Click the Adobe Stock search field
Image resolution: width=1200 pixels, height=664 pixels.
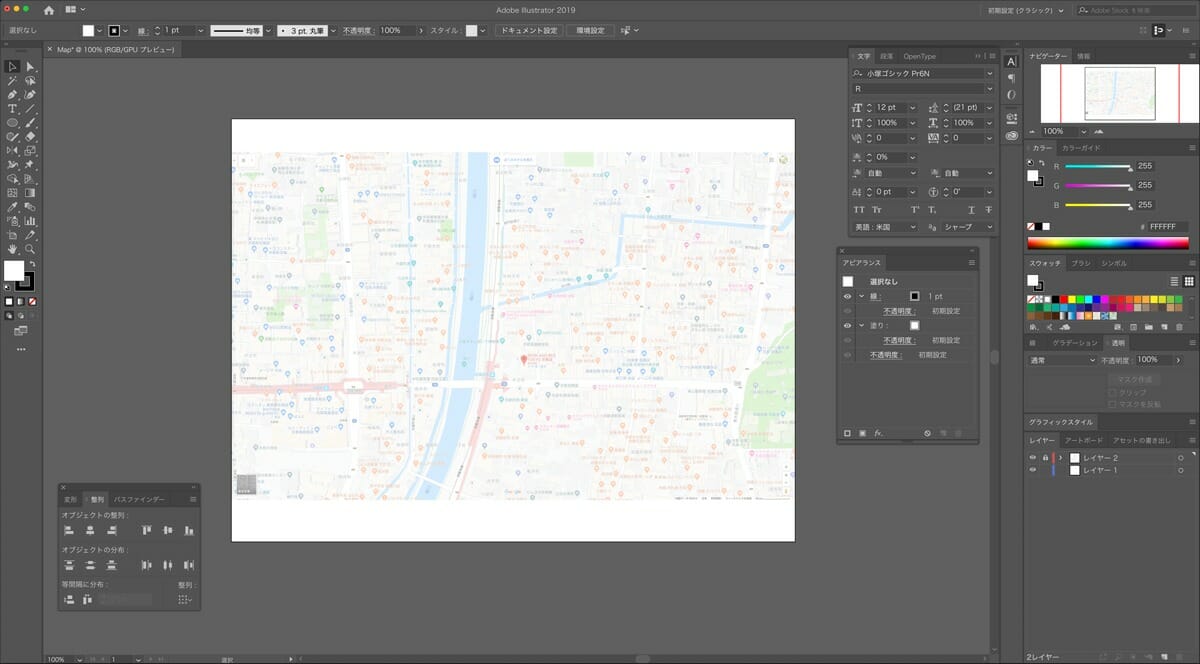pyautogui.click(x=1134, y=10)
